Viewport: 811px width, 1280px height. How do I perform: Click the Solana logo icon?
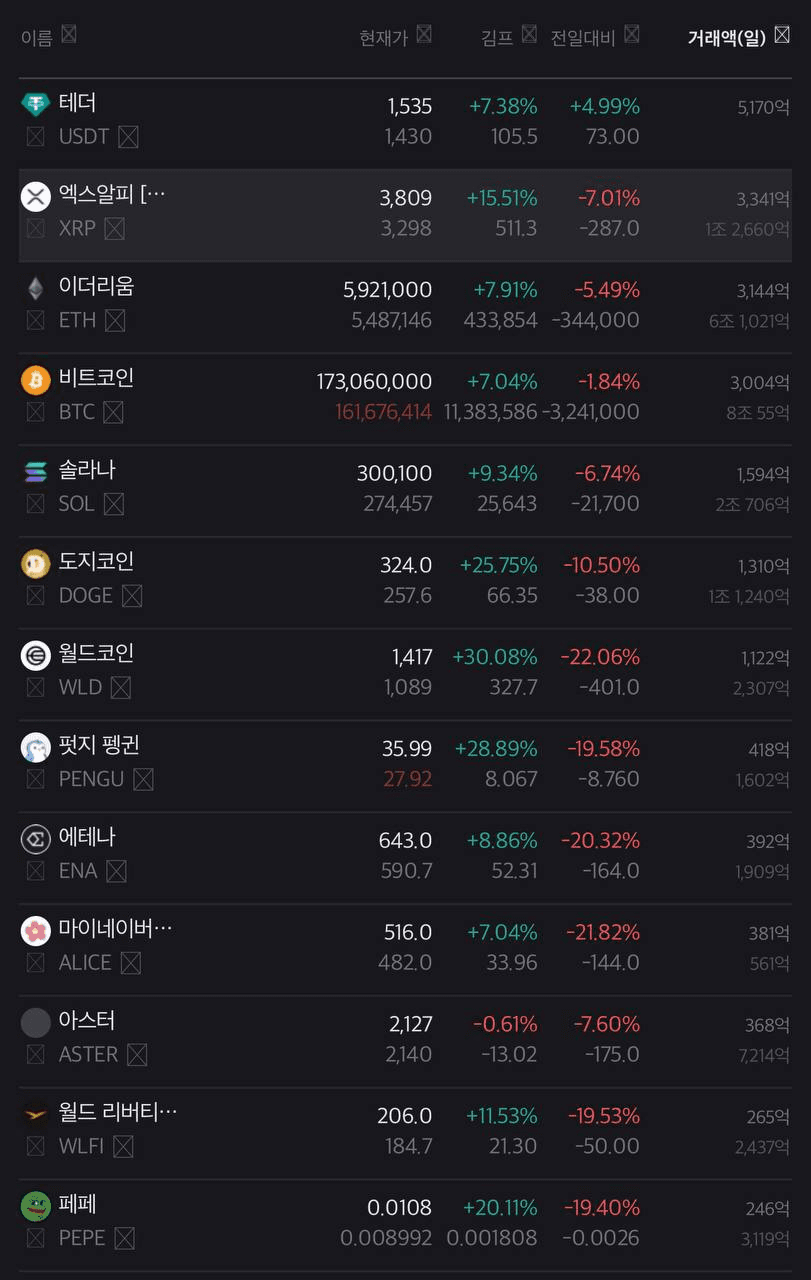[36, 472]
